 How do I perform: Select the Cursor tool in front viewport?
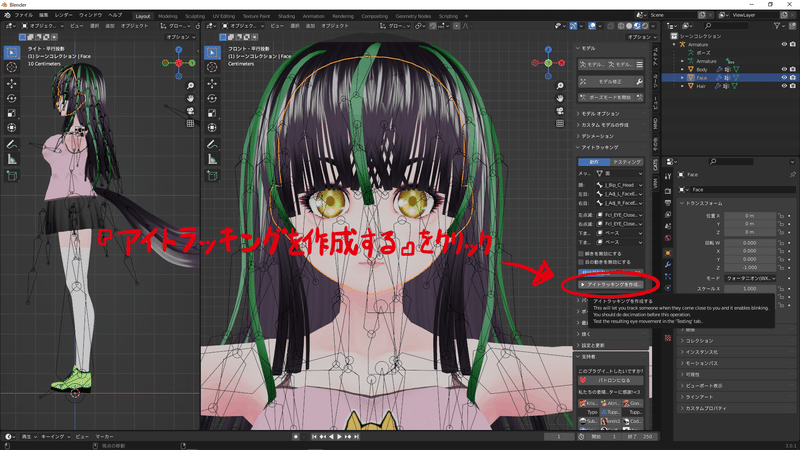coord(212,67)
